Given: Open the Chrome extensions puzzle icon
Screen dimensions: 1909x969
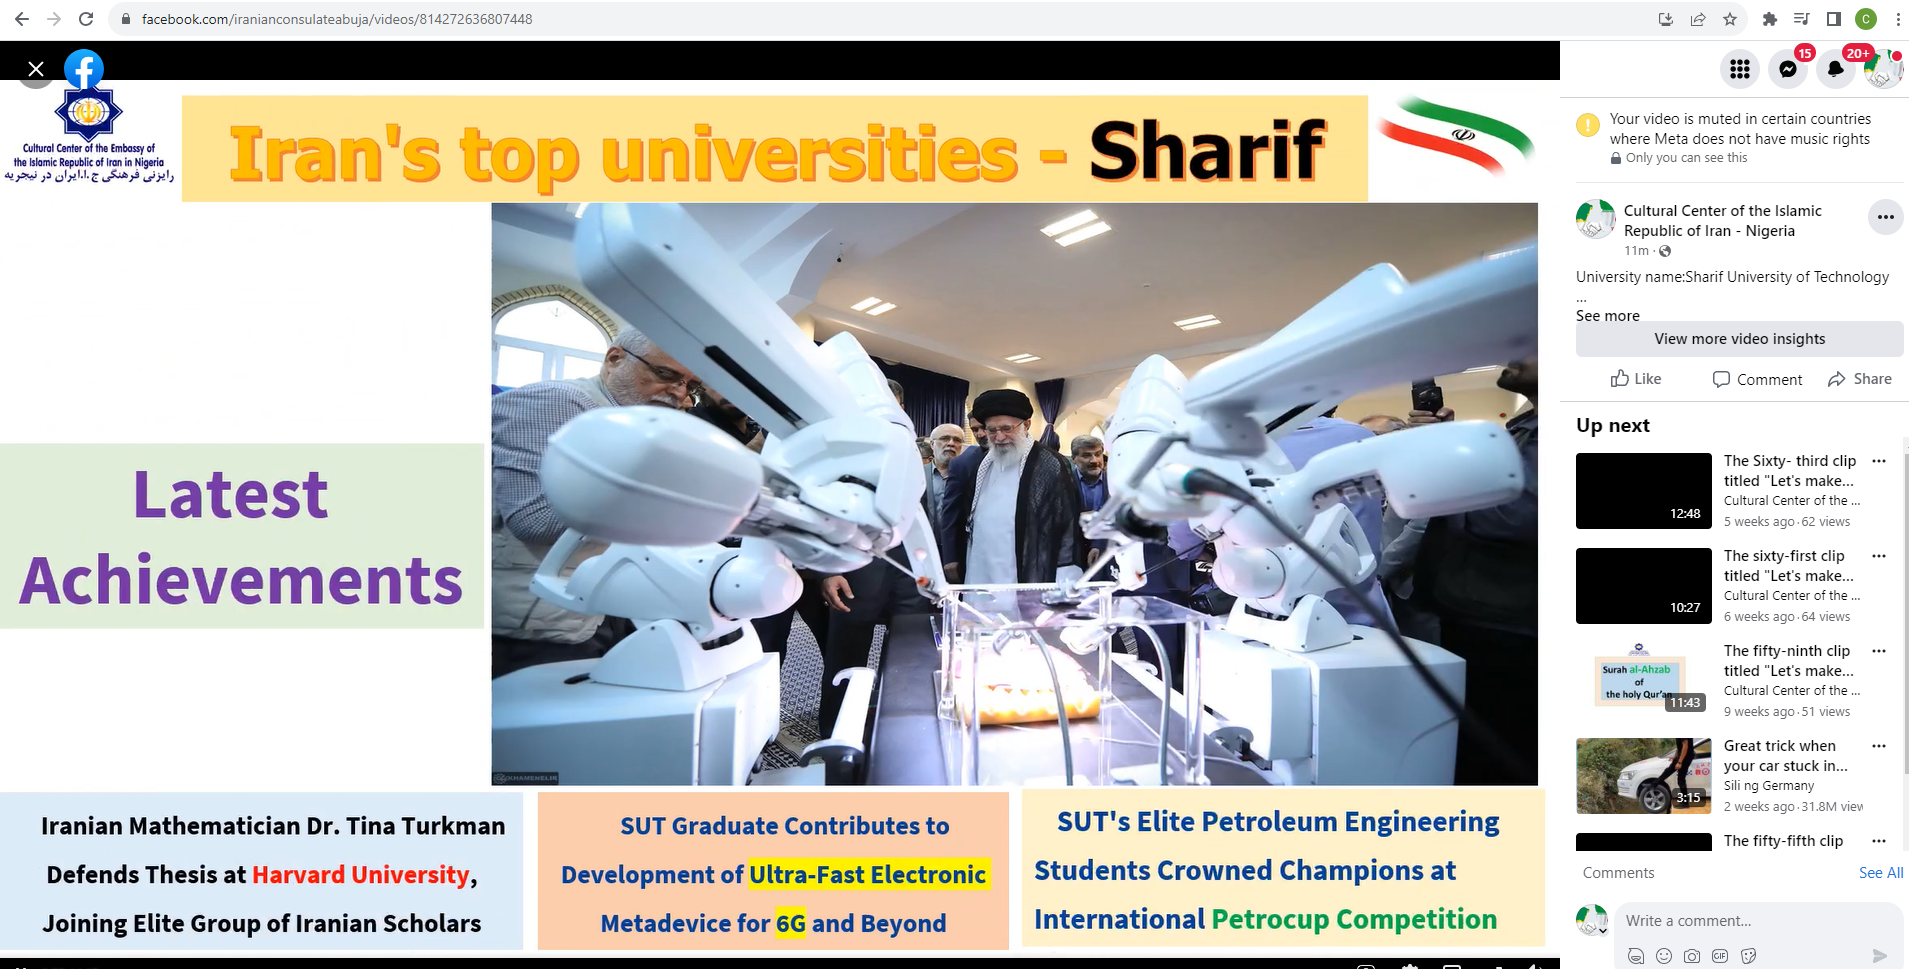Looking at the screenshot, I should click(1770, 19).
